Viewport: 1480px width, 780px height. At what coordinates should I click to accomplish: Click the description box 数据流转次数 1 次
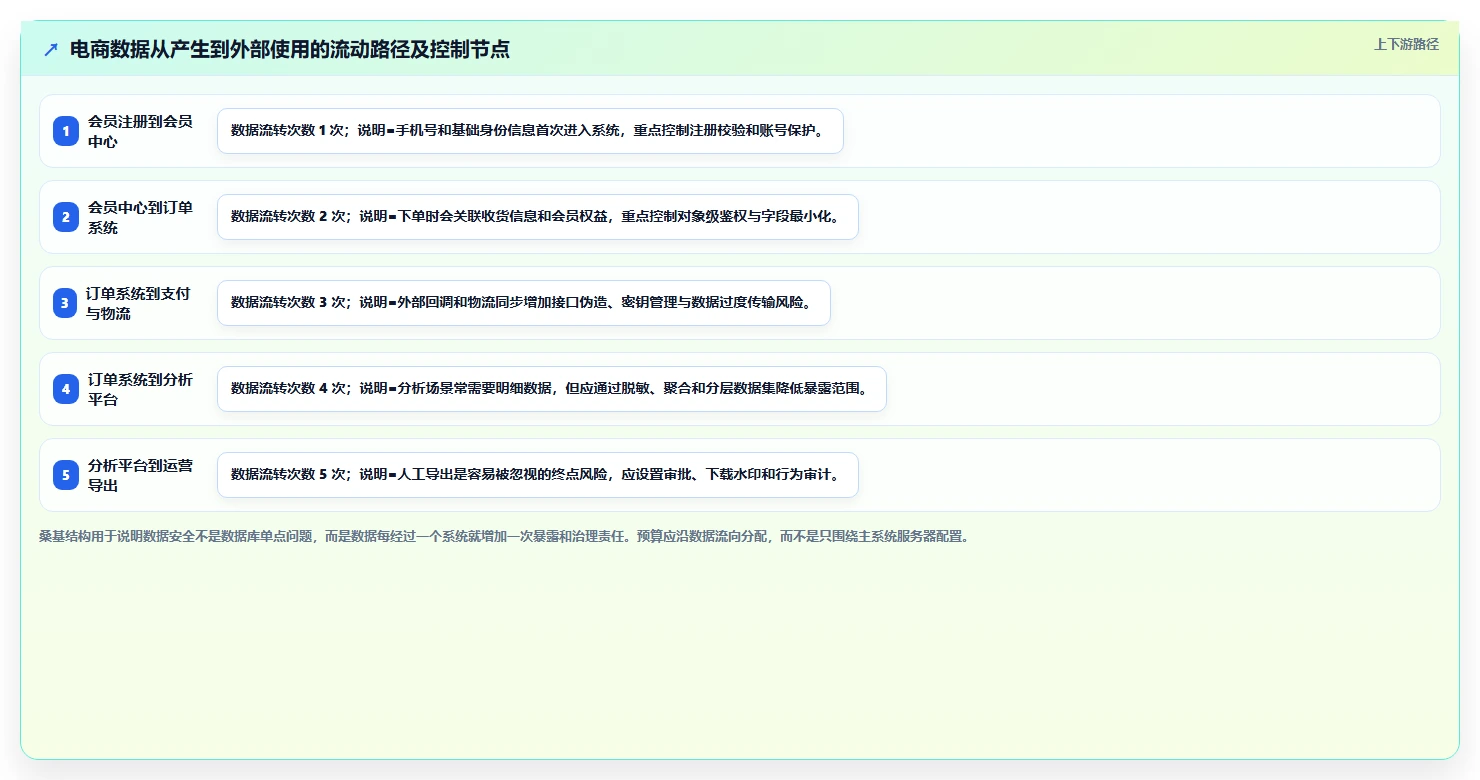pos(530,131)
